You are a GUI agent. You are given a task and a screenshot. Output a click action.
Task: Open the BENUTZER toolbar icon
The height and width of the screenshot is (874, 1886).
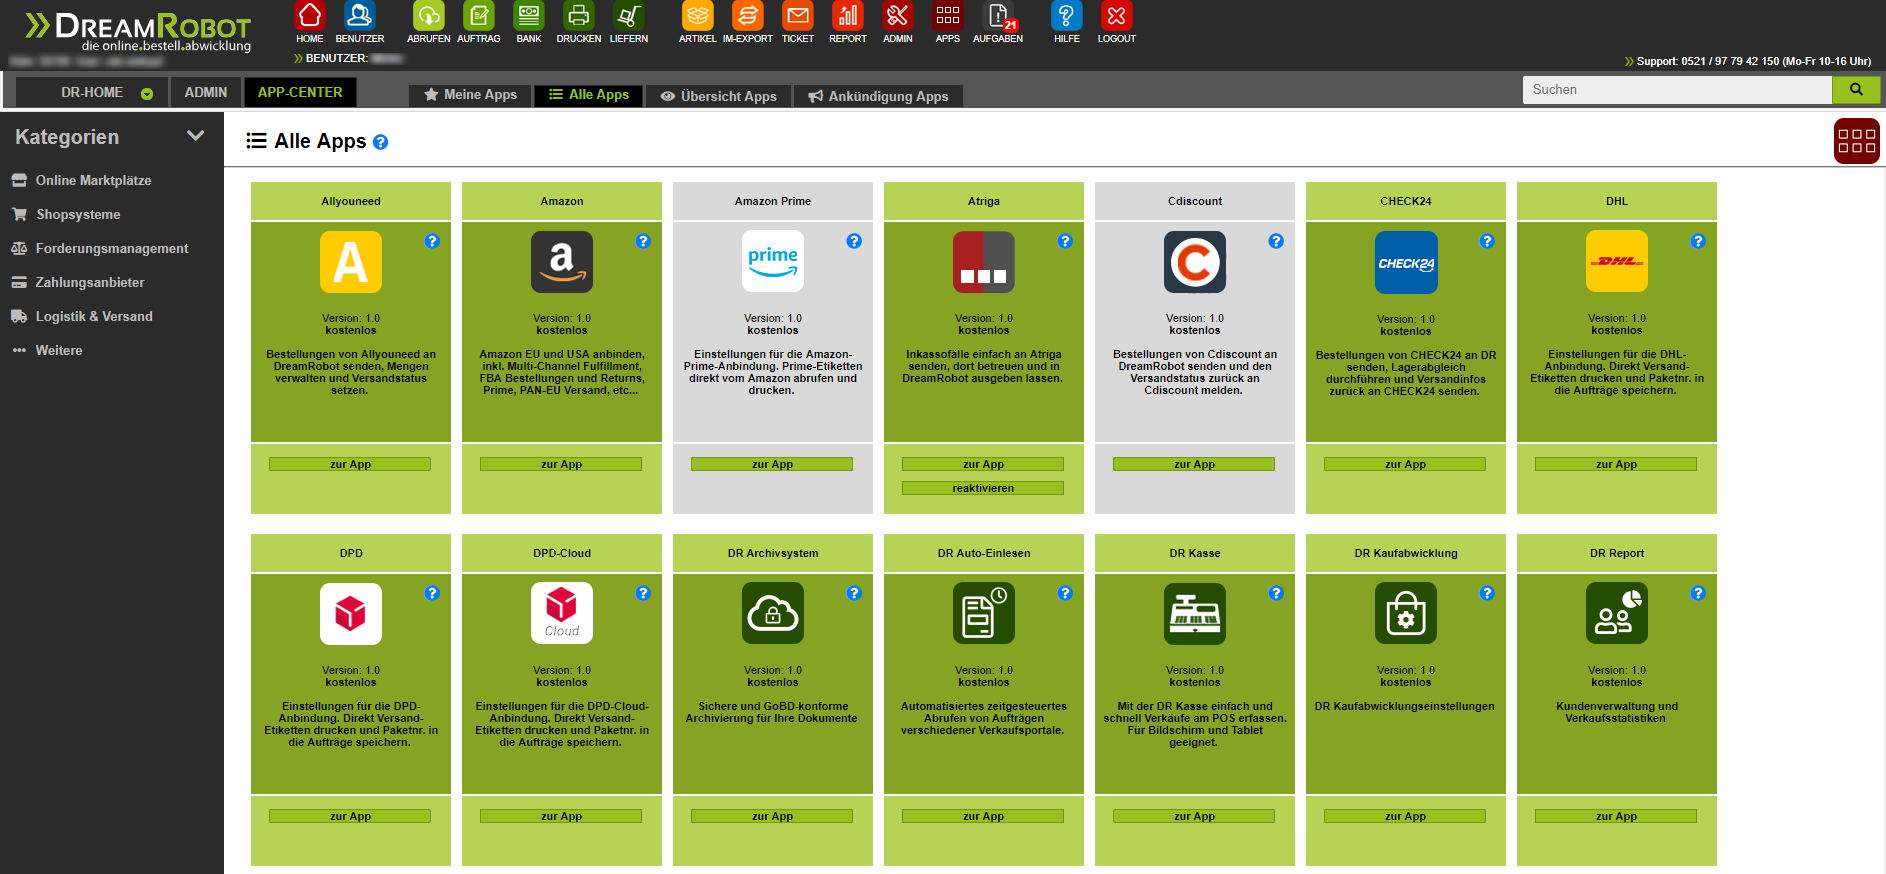tap(359, 15)
